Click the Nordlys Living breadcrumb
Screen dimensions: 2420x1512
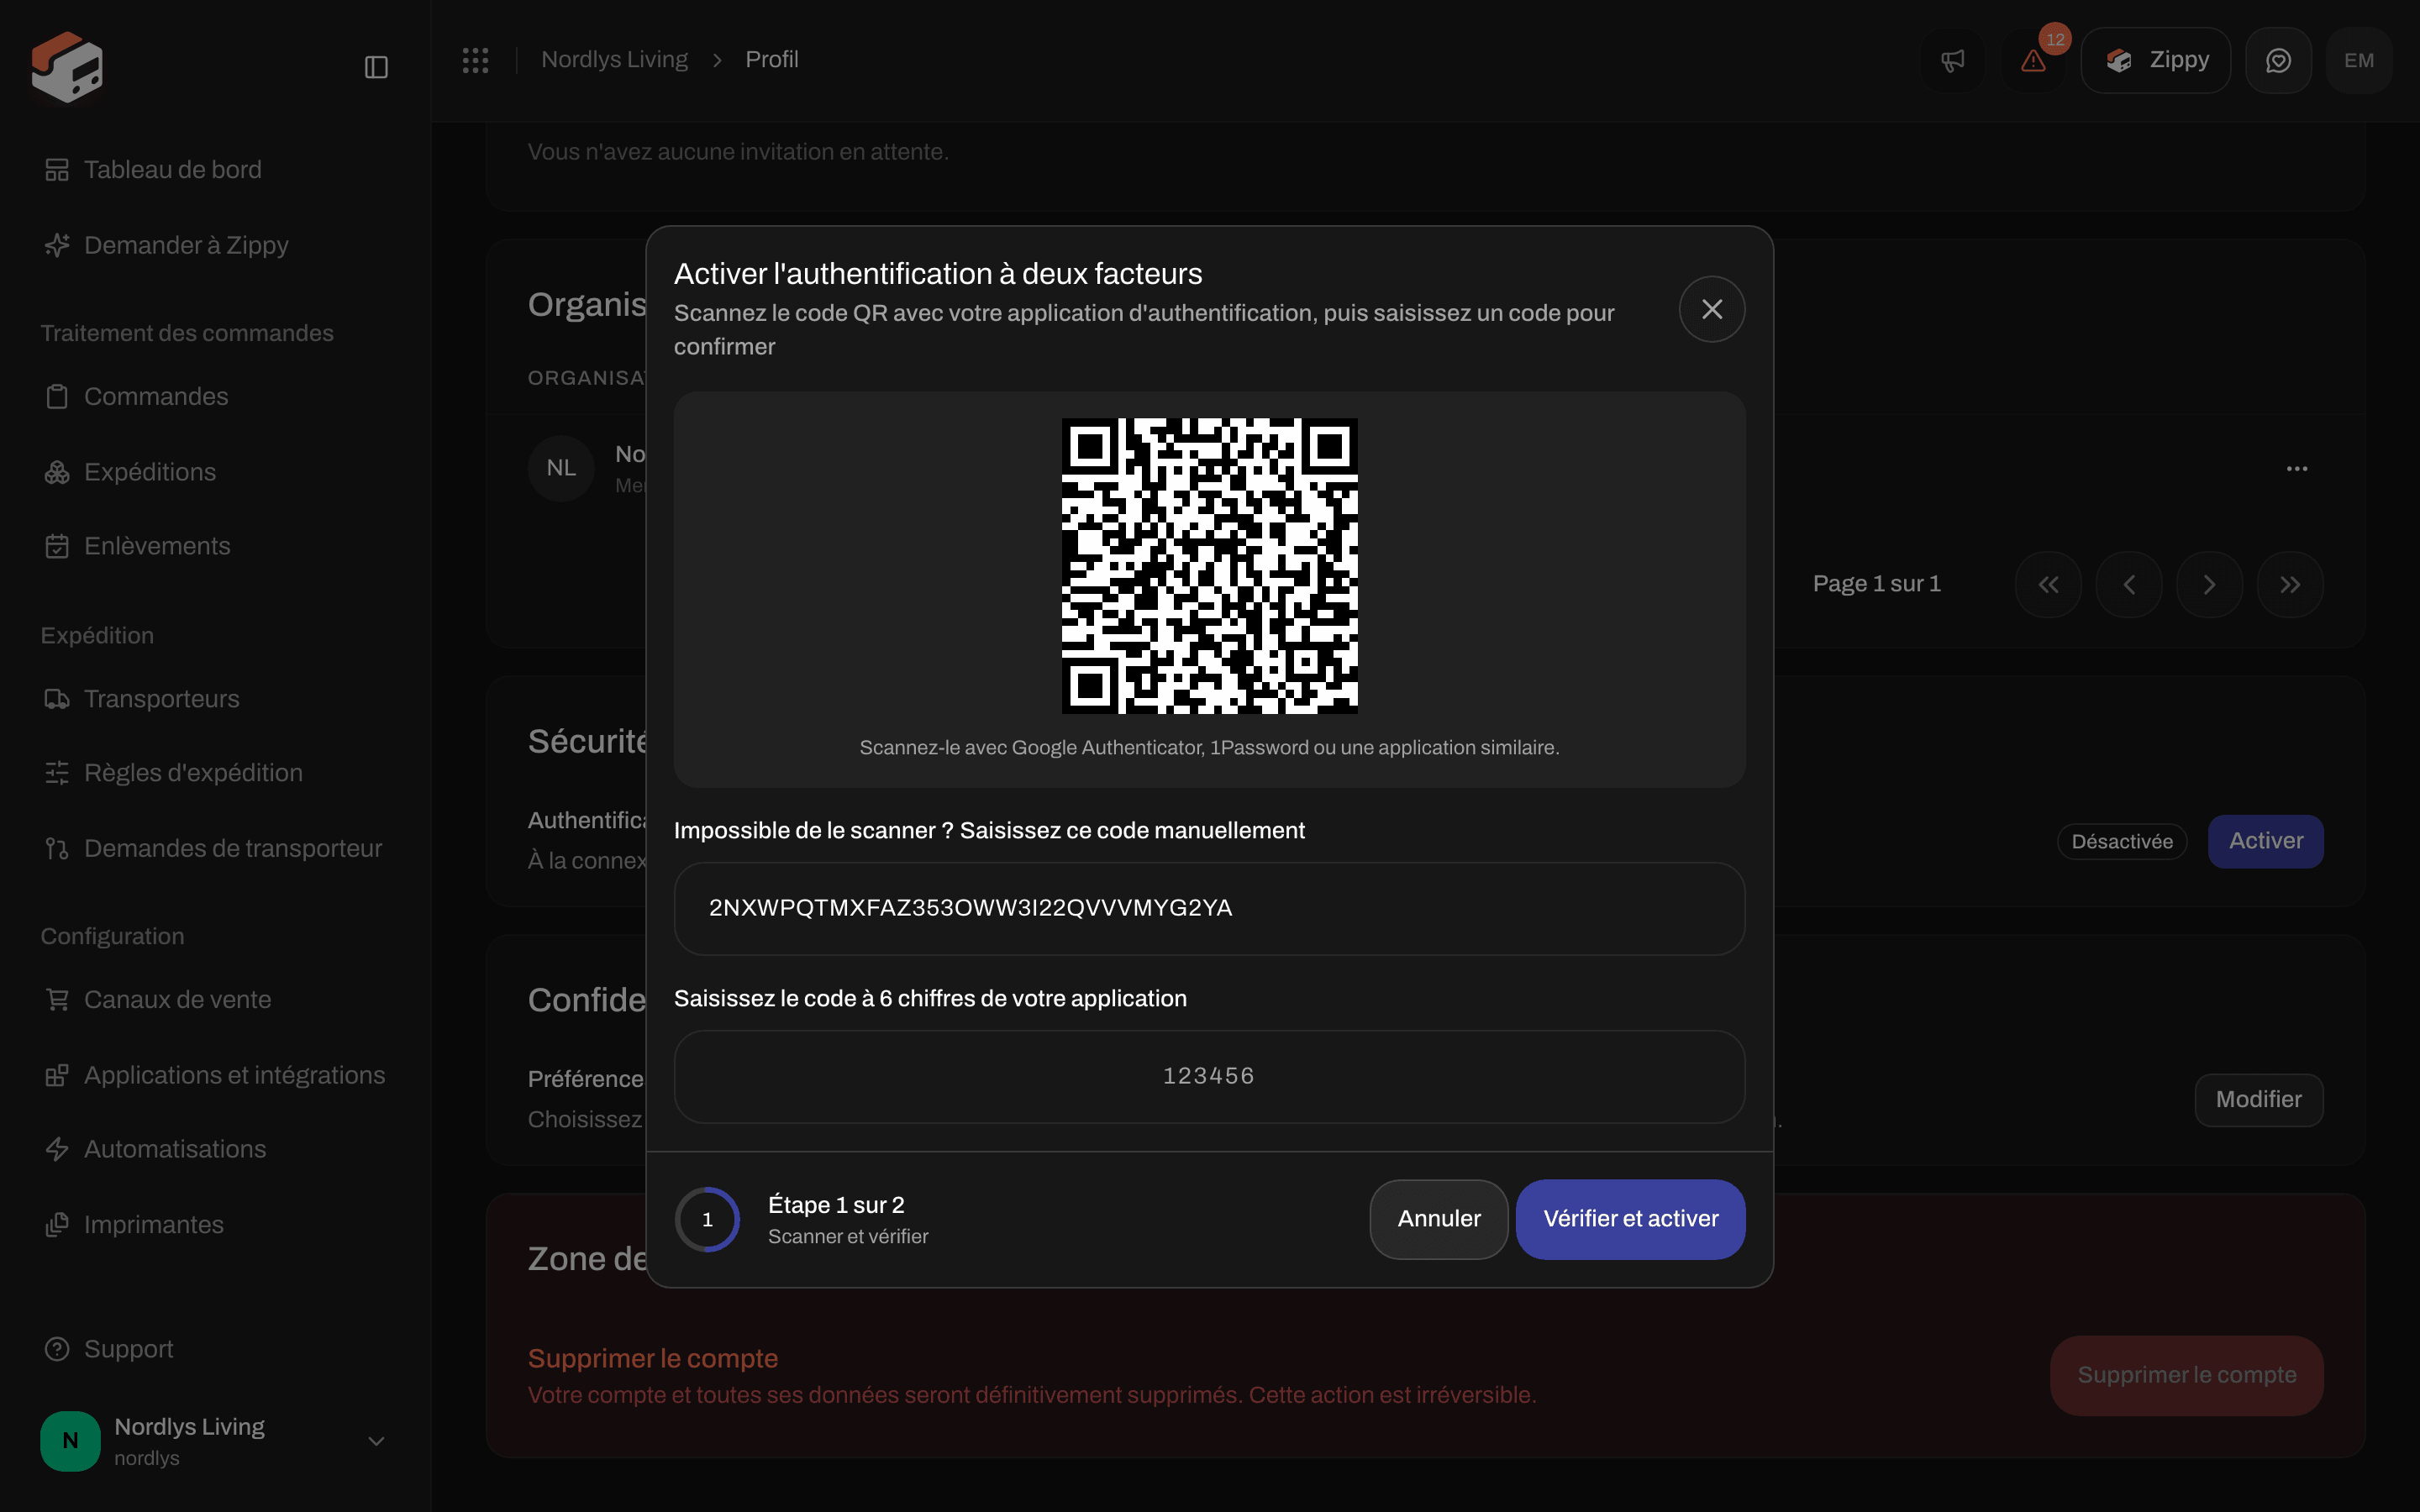tap(614, 60)
